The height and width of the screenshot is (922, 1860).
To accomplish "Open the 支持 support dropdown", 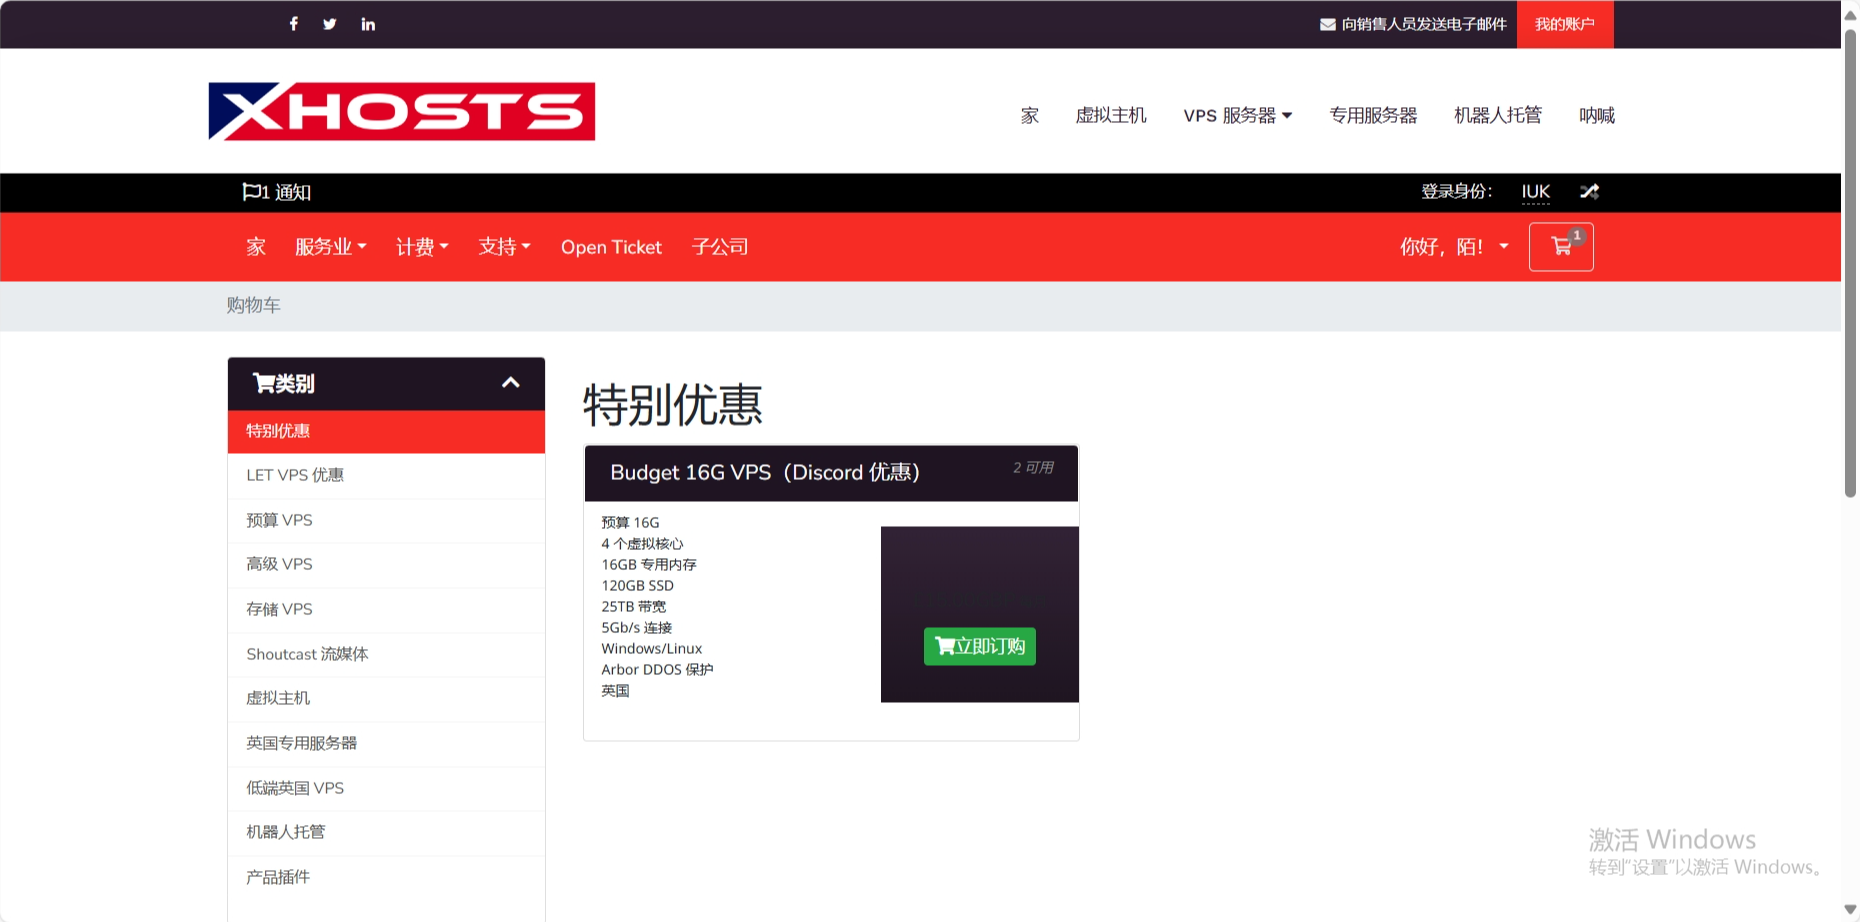I will [504, 247].
